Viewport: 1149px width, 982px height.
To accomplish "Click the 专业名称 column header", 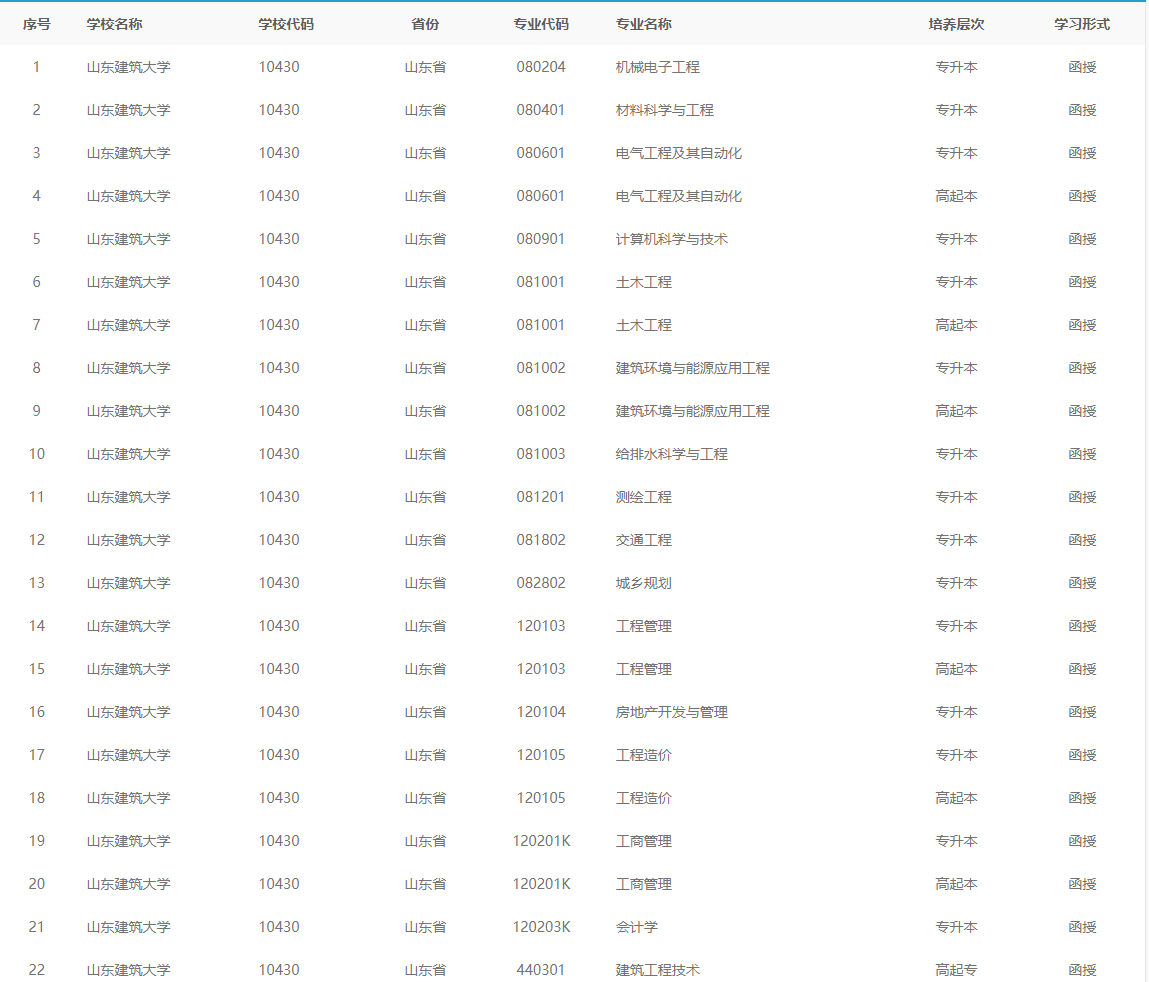I will coord(643,24).
